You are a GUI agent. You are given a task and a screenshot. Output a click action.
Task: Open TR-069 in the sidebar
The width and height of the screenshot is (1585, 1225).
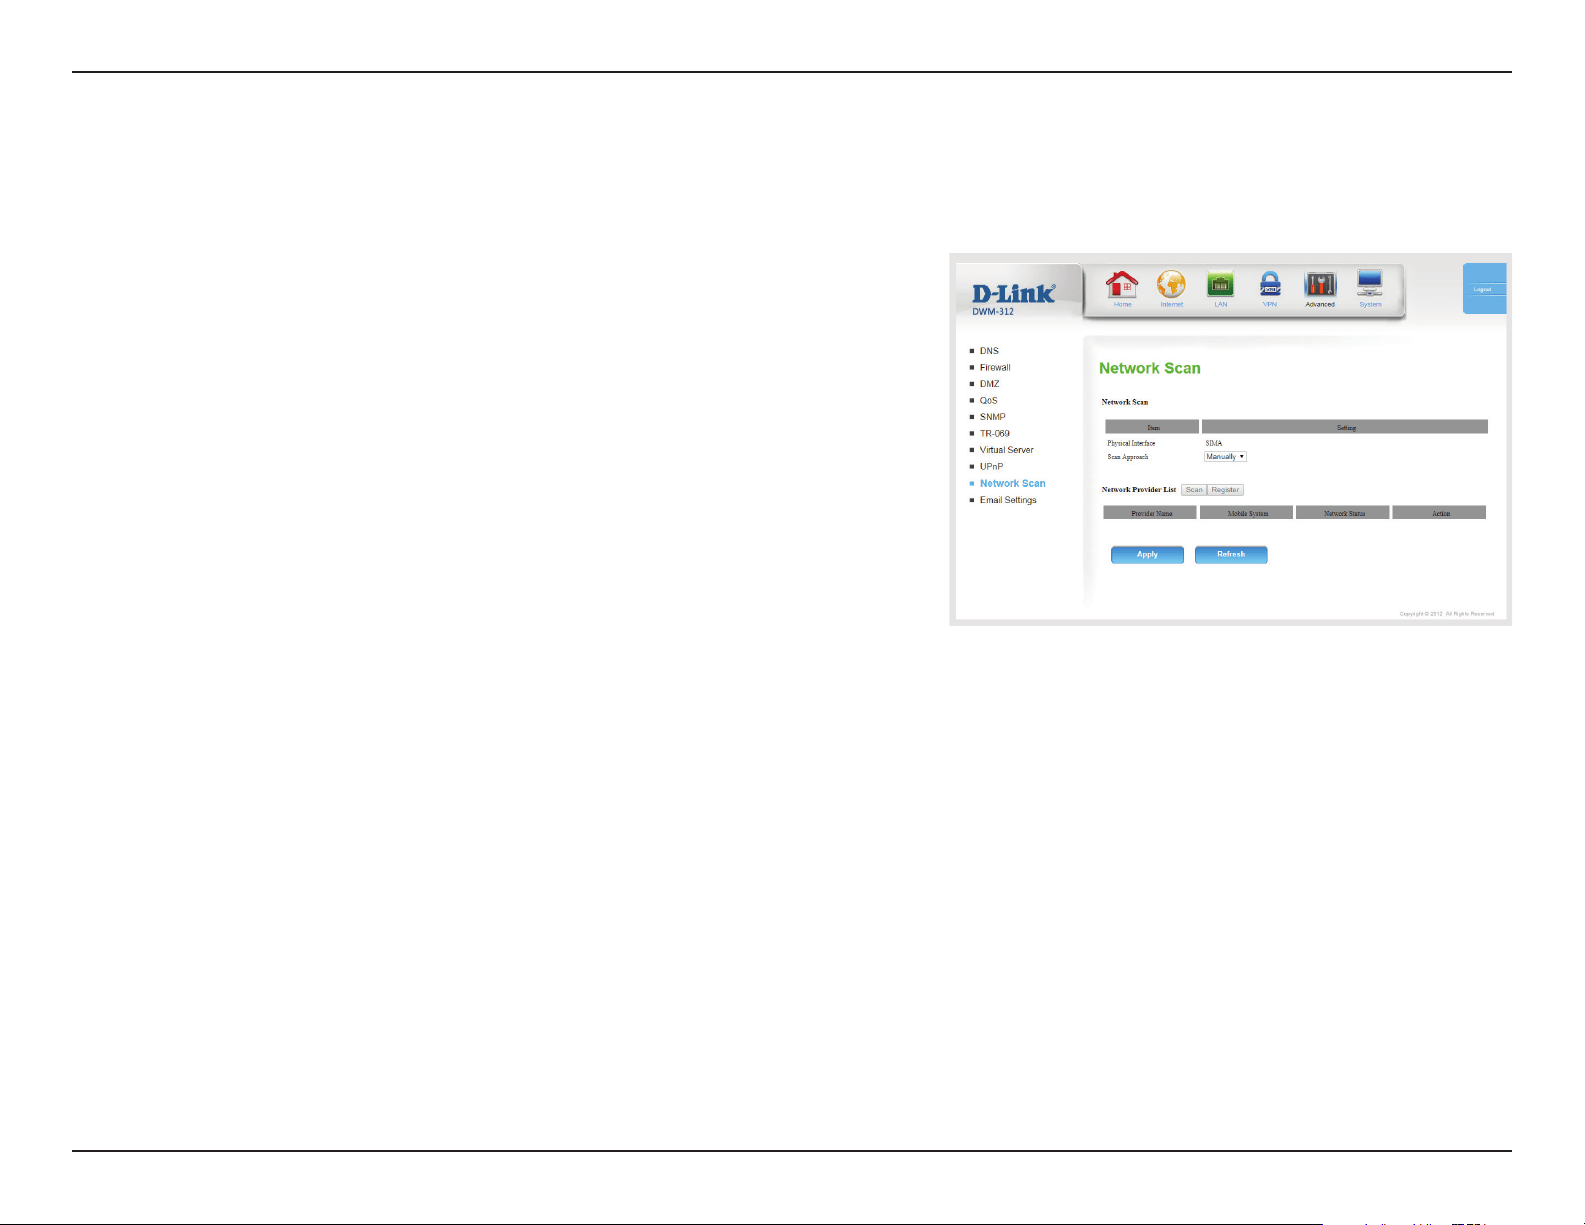(995, 433)
